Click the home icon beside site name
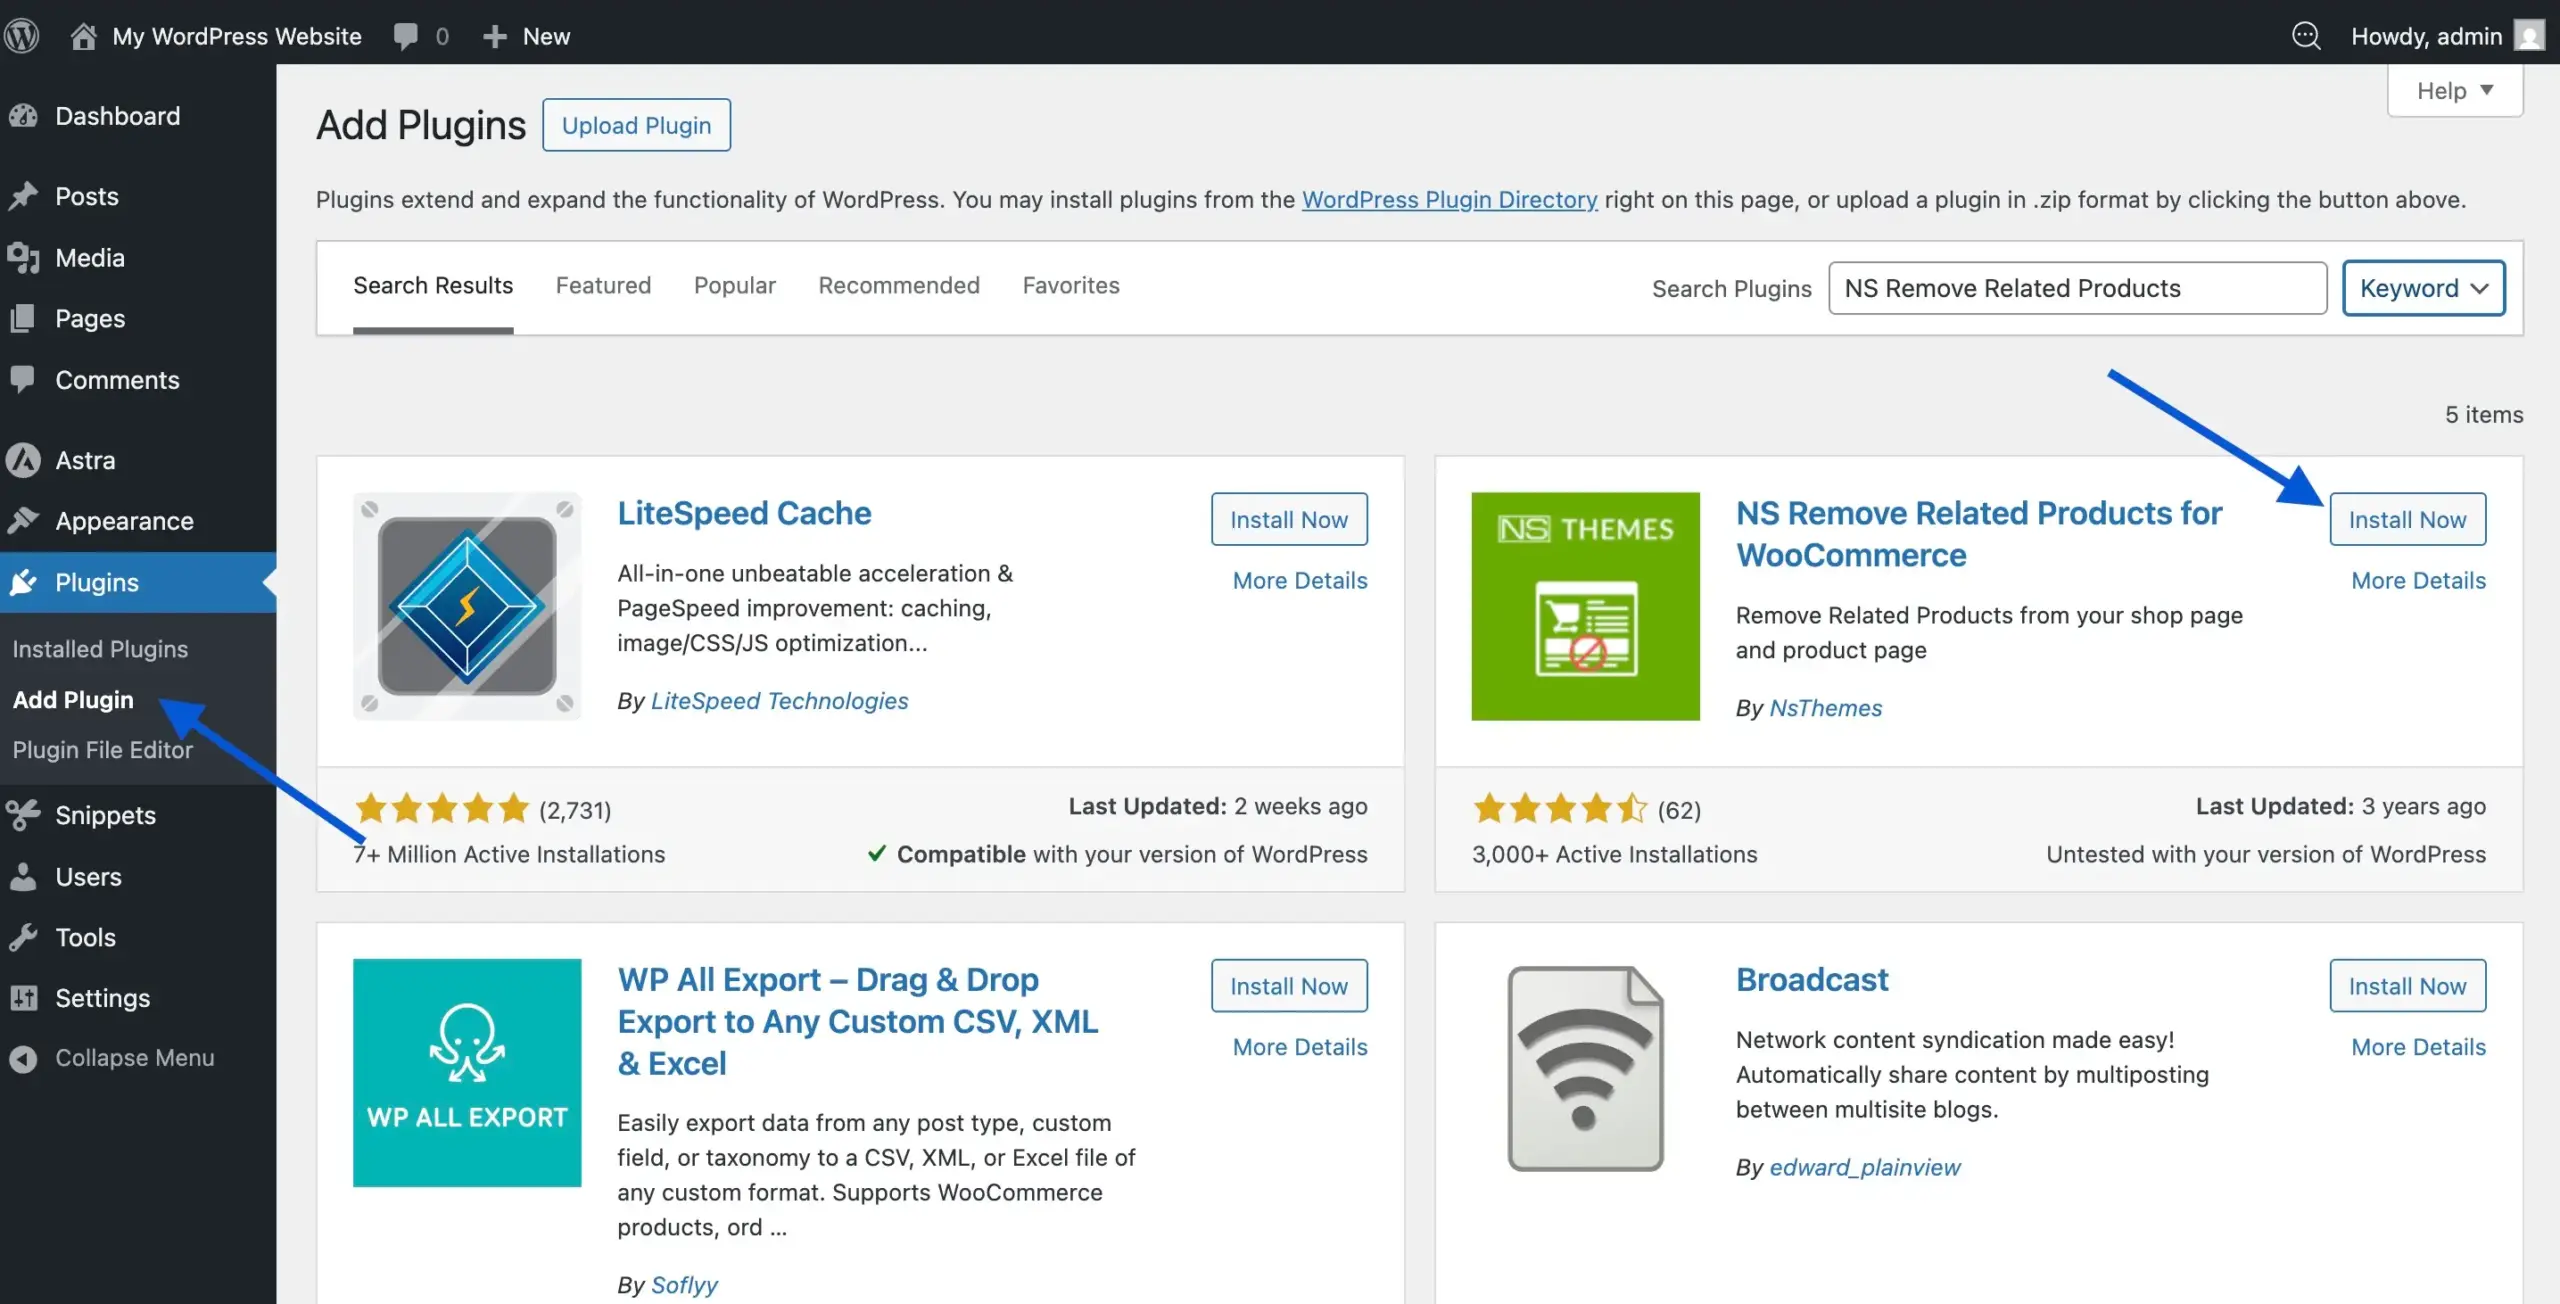Screen dimensions: 2560x1304 (x=84, y=36)
